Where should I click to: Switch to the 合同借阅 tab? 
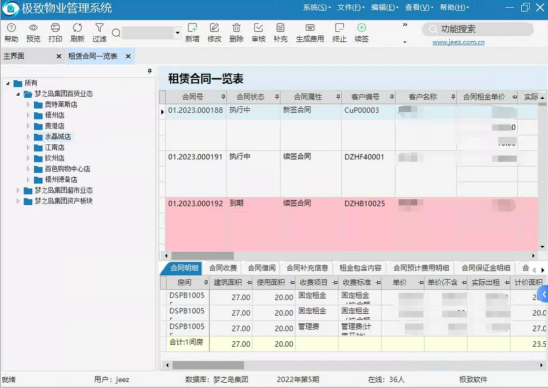pos(262,268)
